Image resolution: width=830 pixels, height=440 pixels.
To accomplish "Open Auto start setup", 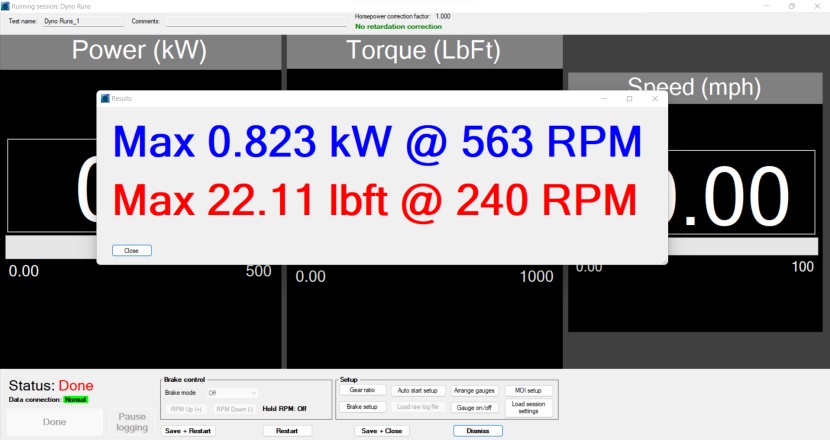I will tap(418, 390).
